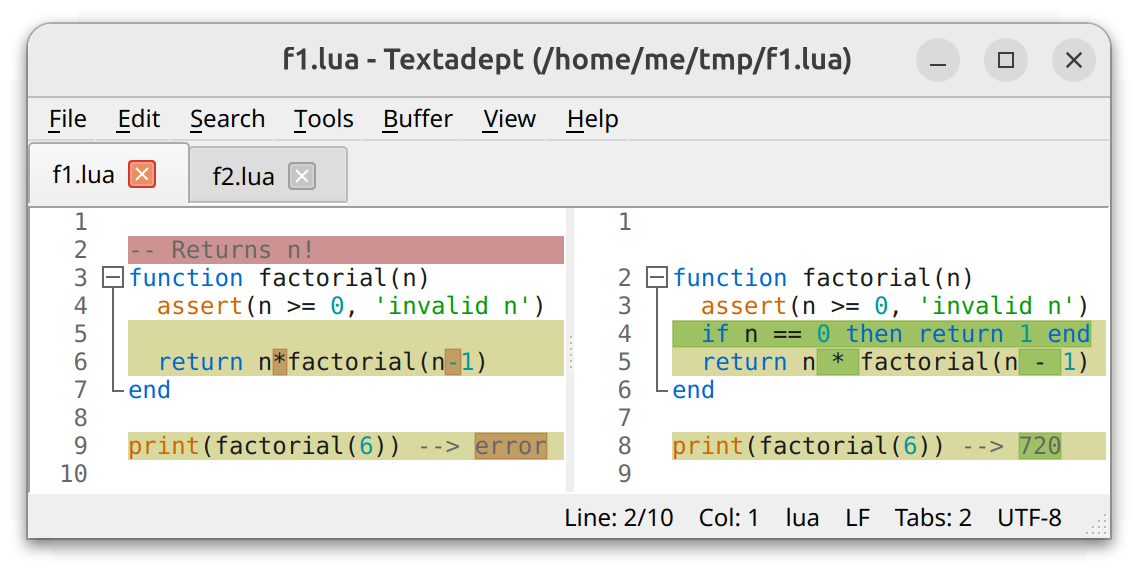The width and height of the screenshot is (1138, 572).
Task: Collapse function fold marker in right pane
Action: click(657, 277)
